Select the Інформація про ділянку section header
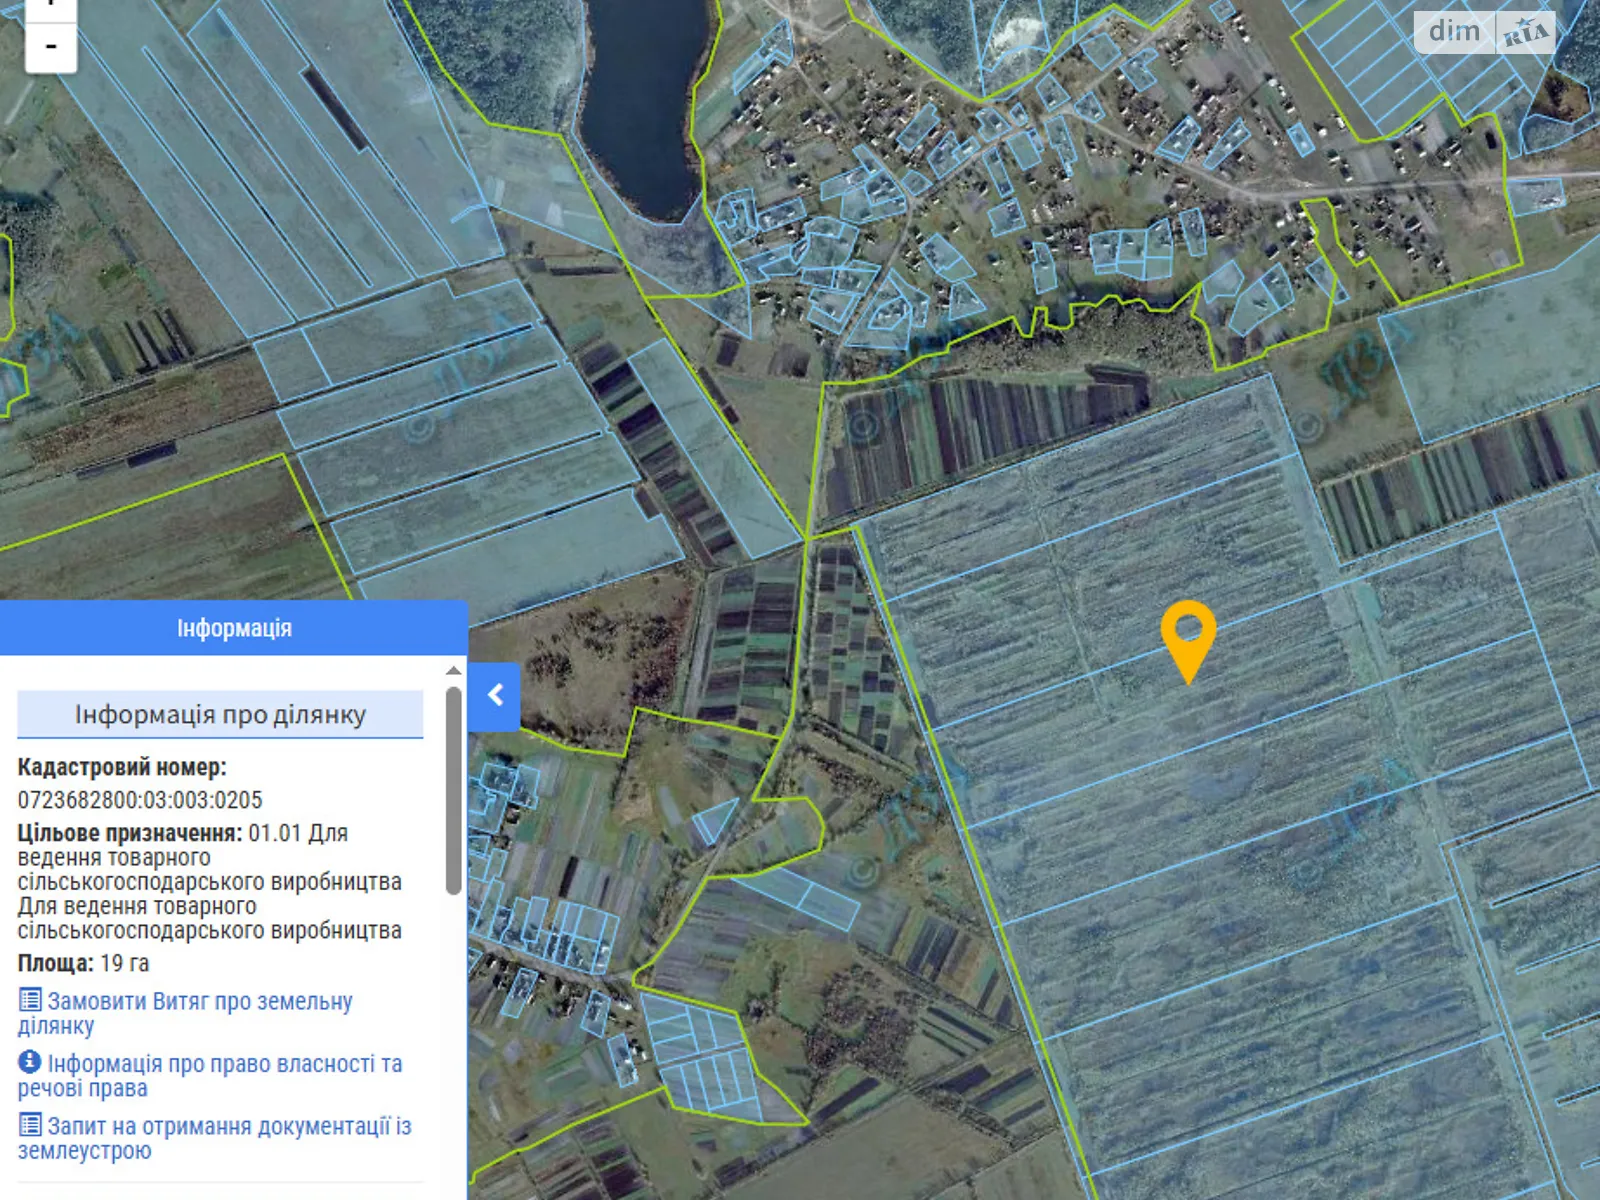 tap(220, 714)
